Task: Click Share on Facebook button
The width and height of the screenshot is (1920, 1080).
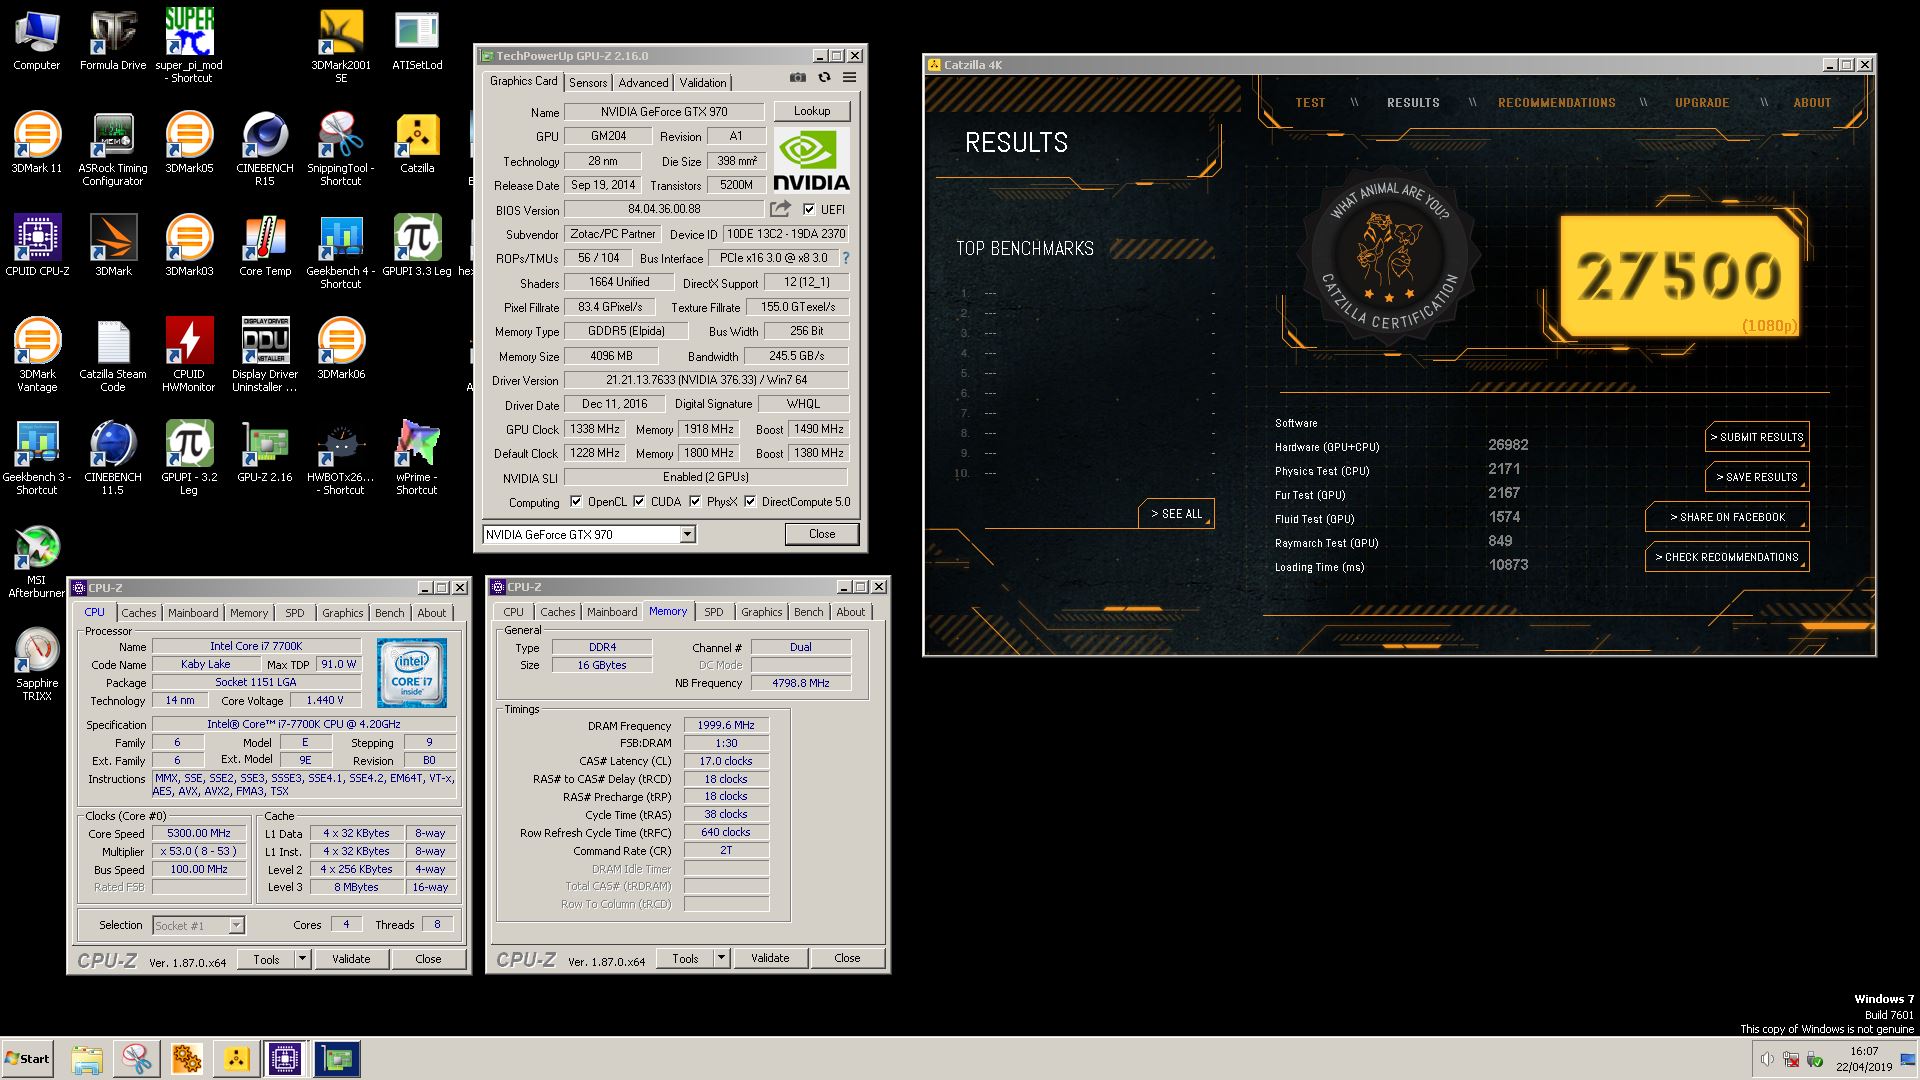Action: coord(1727,517)
